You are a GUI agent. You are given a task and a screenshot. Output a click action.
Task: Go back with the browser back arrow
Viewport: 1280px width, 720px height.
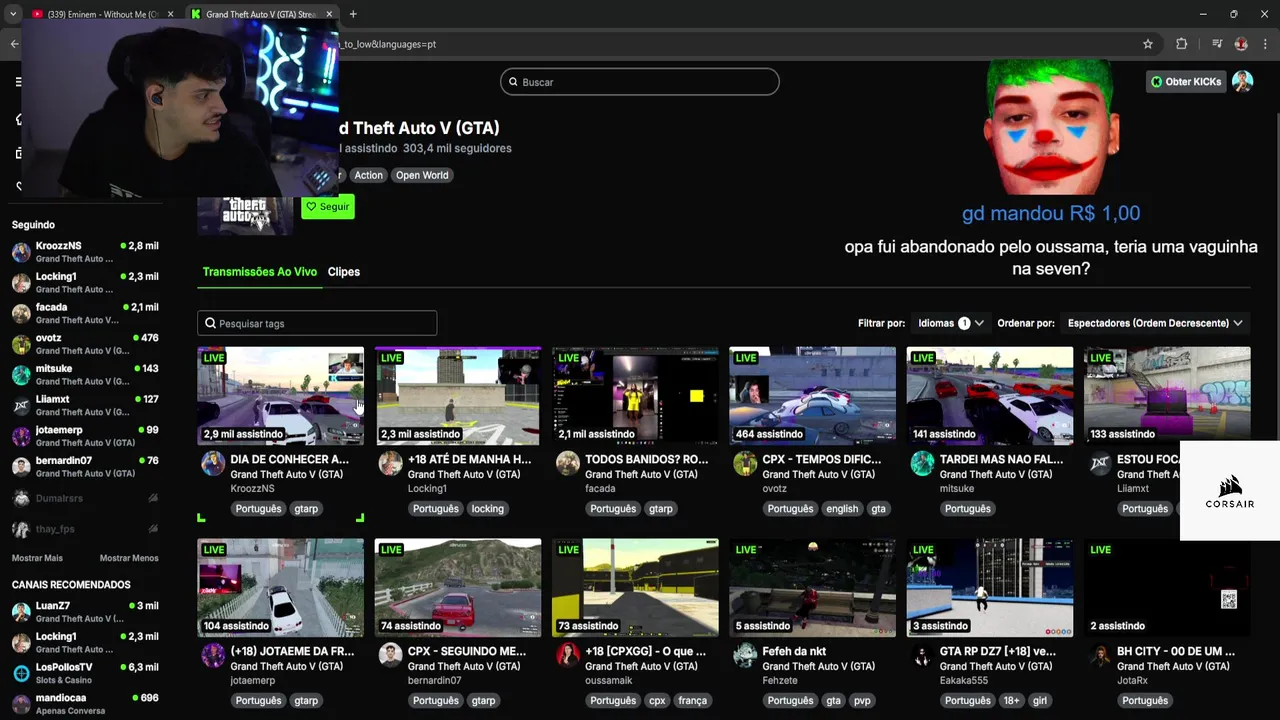click(14, 44)
